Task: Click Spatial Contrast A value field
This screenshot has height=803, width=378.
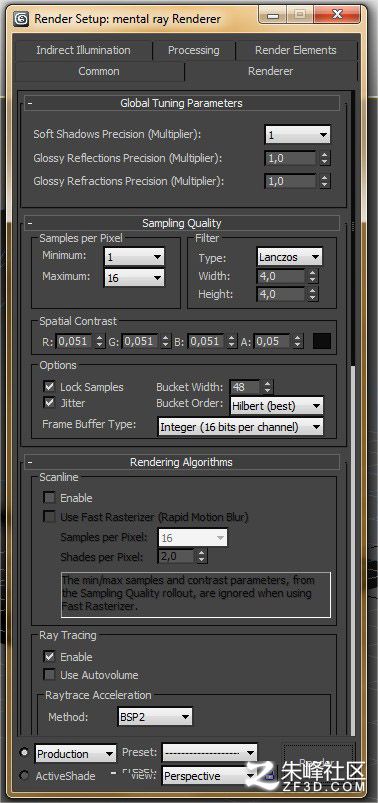Action: [x=271, y=341]
